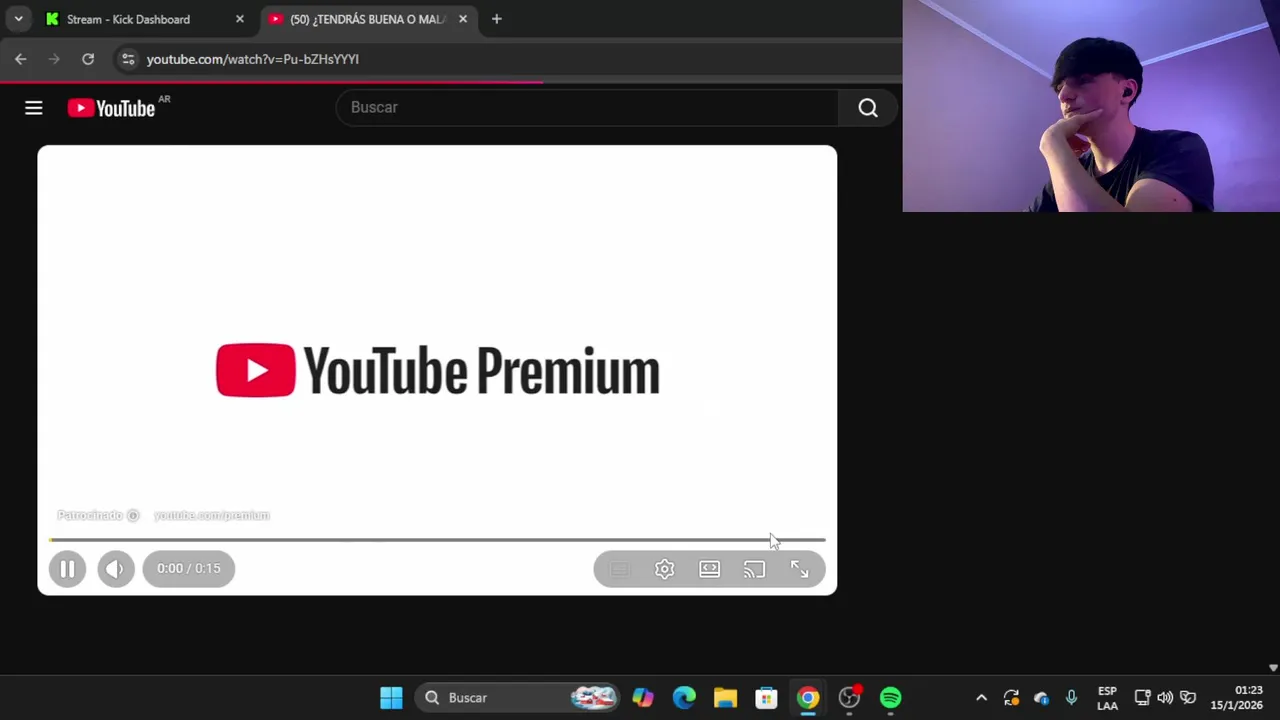Cast the video to a TV

pyautogui.click(x=754, y=569)
